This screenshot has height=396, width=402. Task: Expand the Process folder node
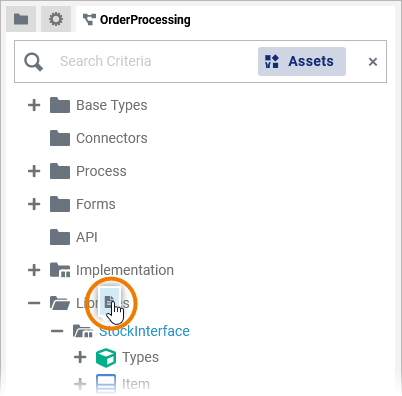(x=34, y=171)
